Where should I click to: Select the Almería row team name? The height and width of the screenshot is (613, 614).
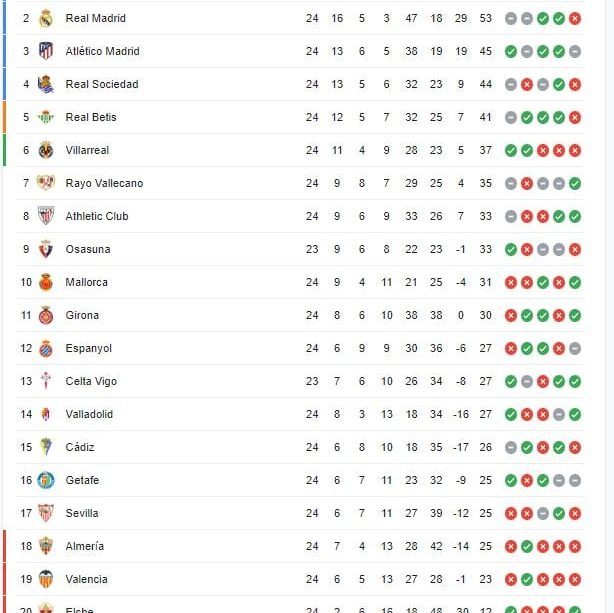pyautogui.click(x=85, y=546)
